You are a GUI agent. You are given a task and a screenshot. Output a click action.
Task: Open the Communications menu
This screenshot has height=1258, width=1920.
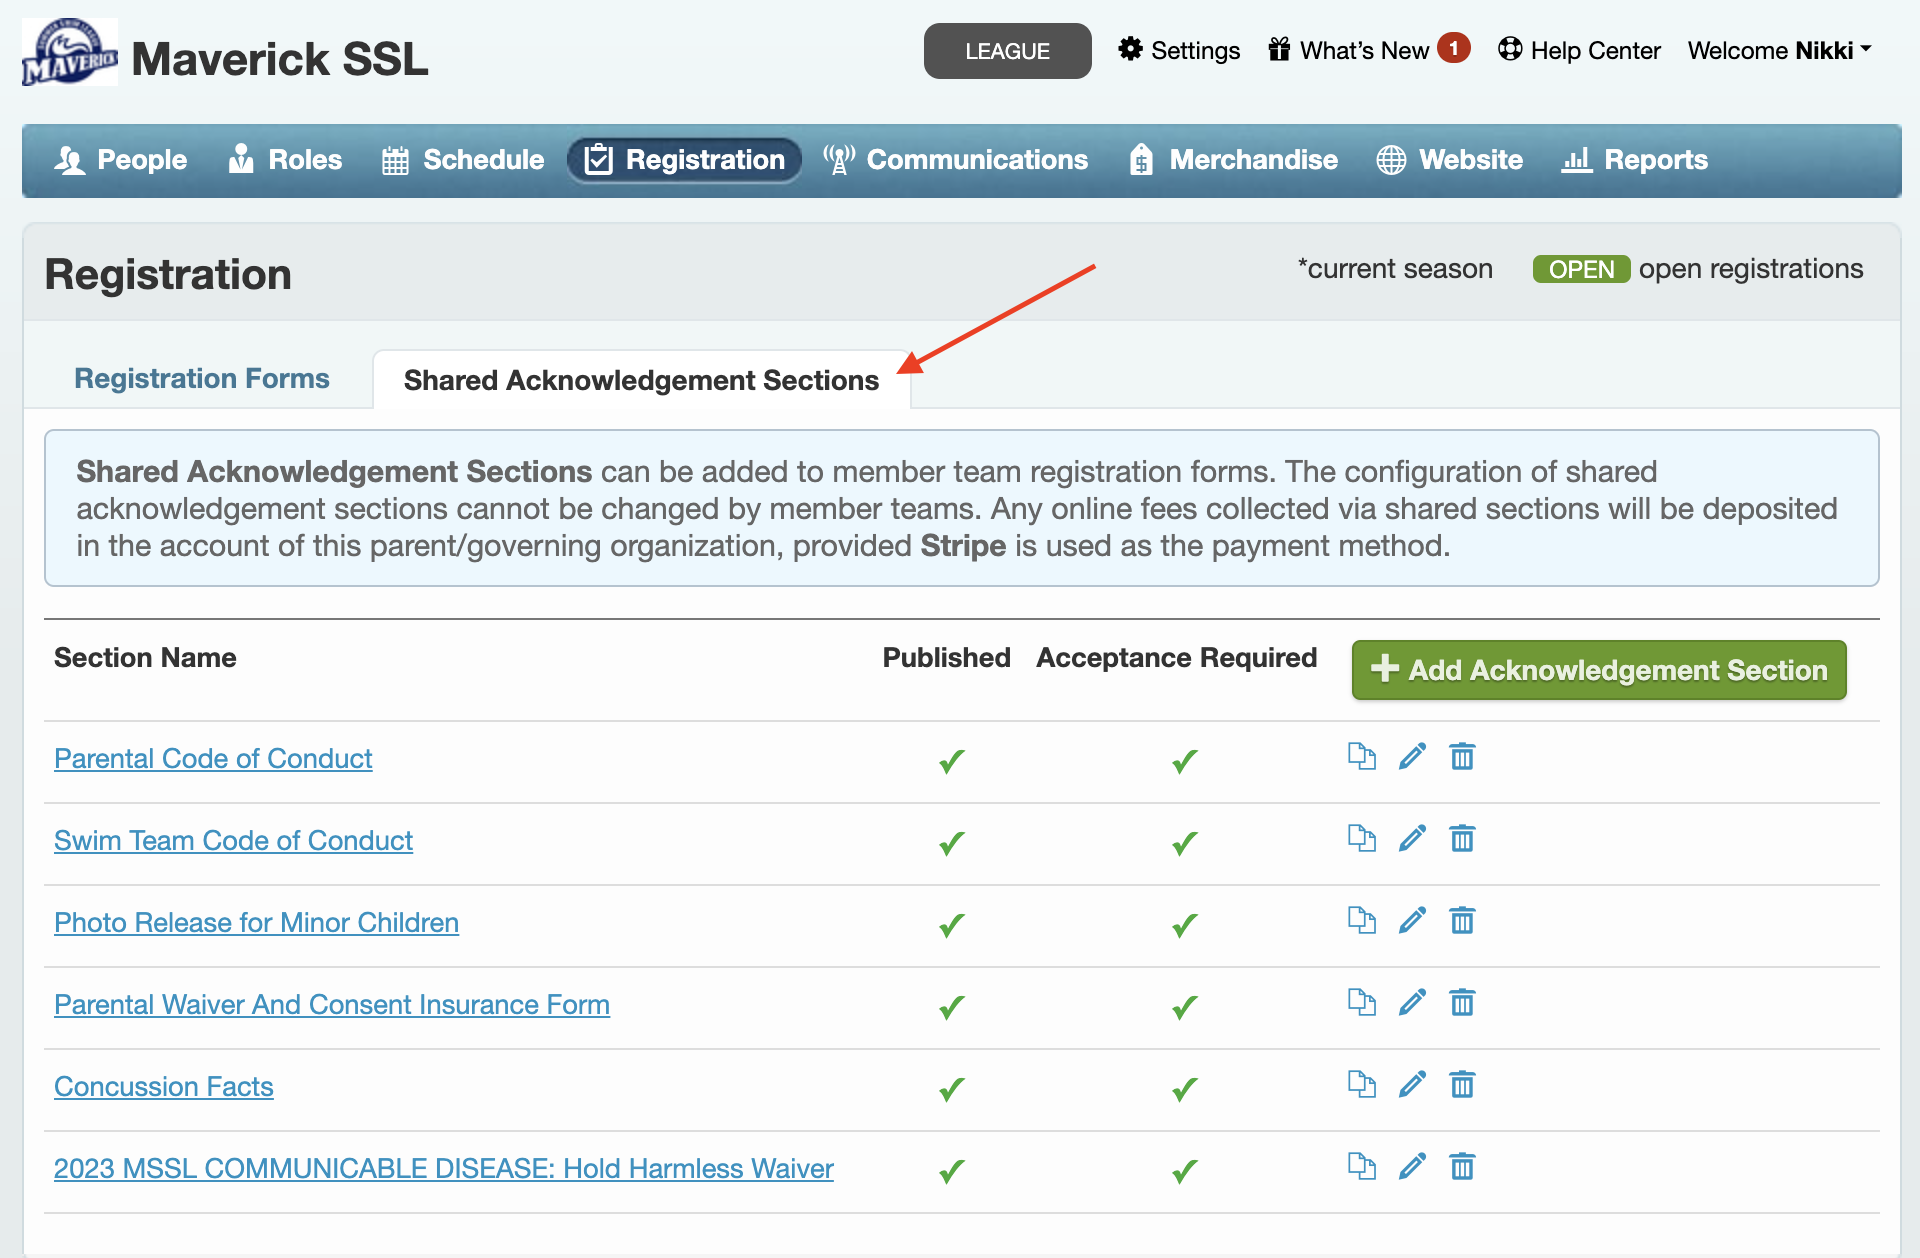tap(955, 160)
